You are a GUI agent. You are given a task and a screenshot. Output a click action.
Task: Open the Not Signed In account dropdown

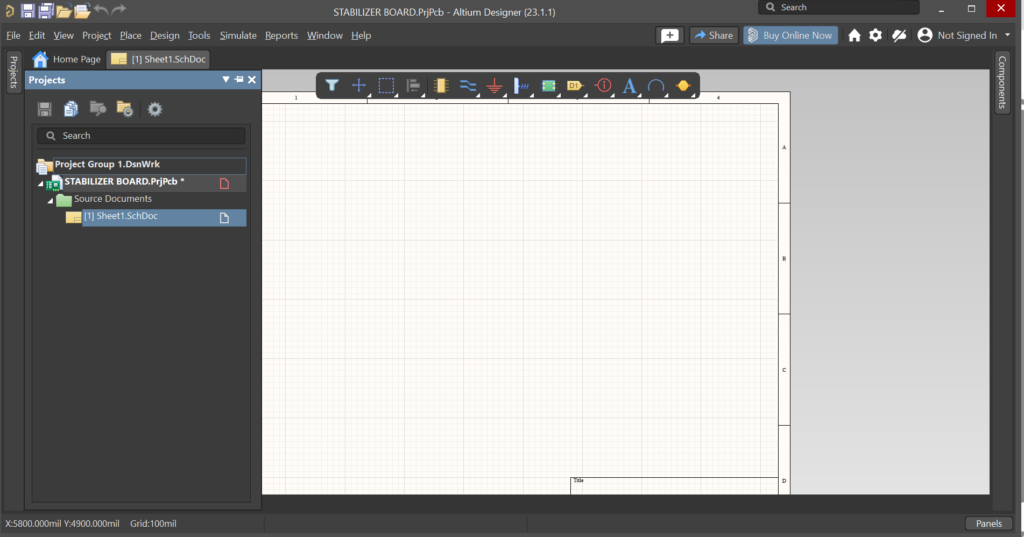(1007, 35)
